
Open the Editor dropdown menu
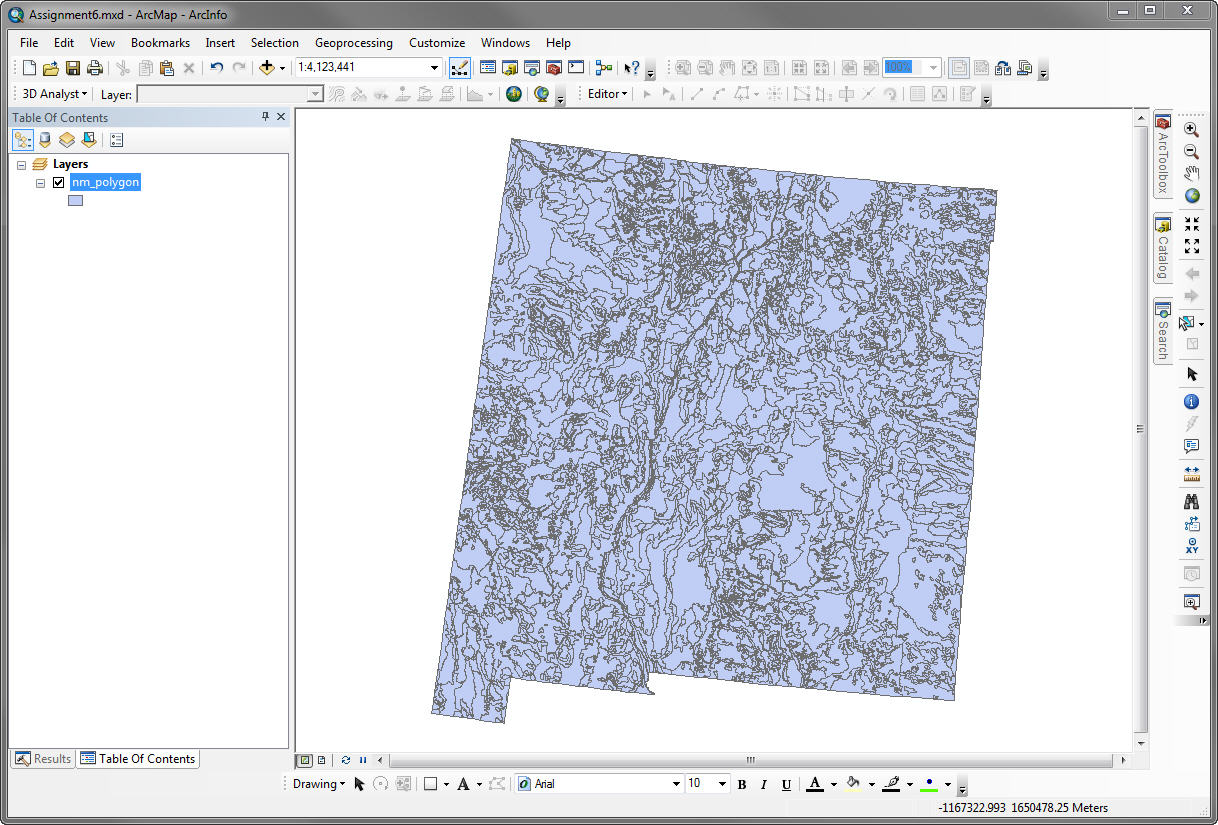[608, 94]
